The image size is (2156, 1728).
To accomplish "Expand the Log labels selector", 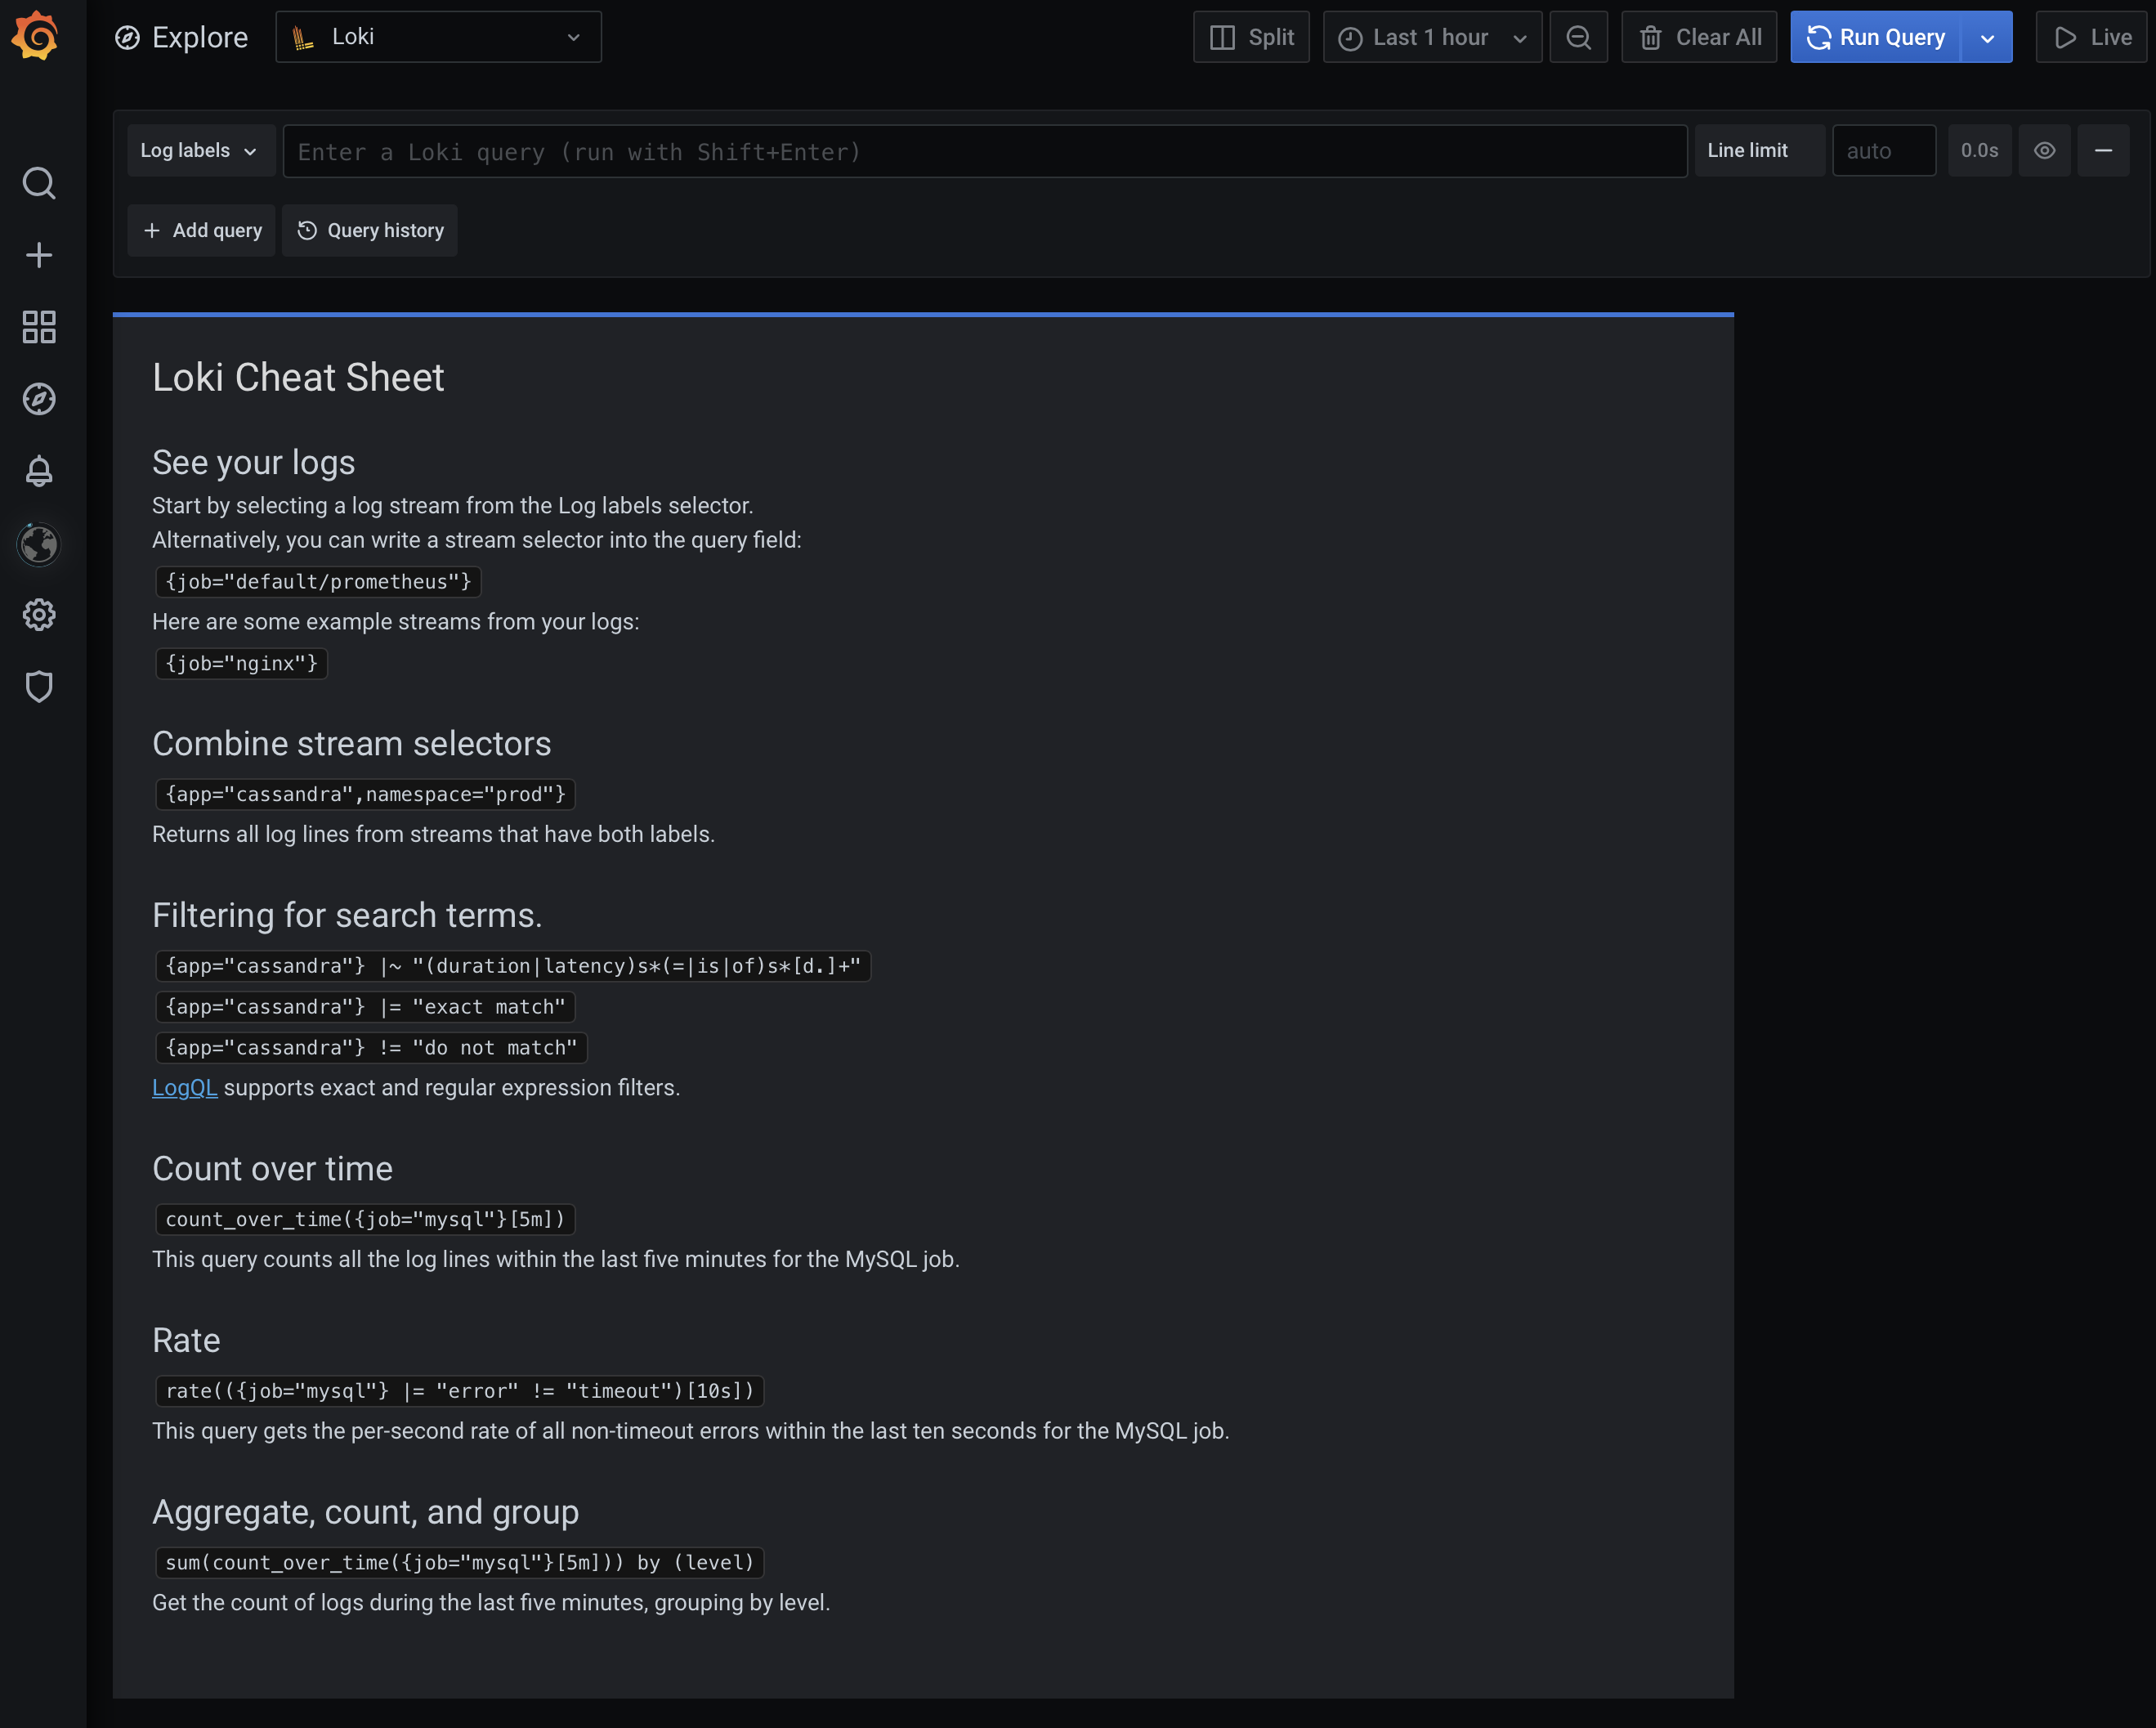I will (200, 150).
